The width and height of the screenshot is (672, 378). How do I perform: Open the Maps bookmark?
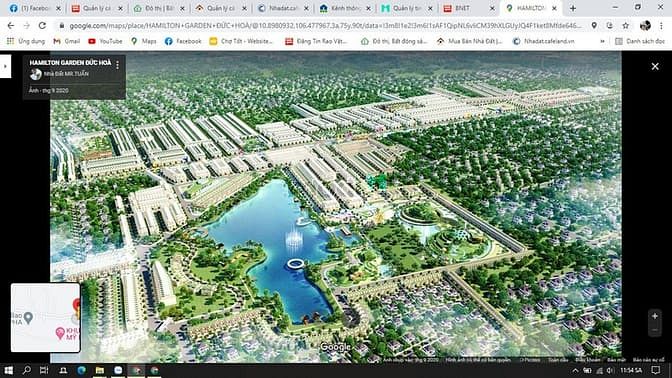[x=144, y=41]
